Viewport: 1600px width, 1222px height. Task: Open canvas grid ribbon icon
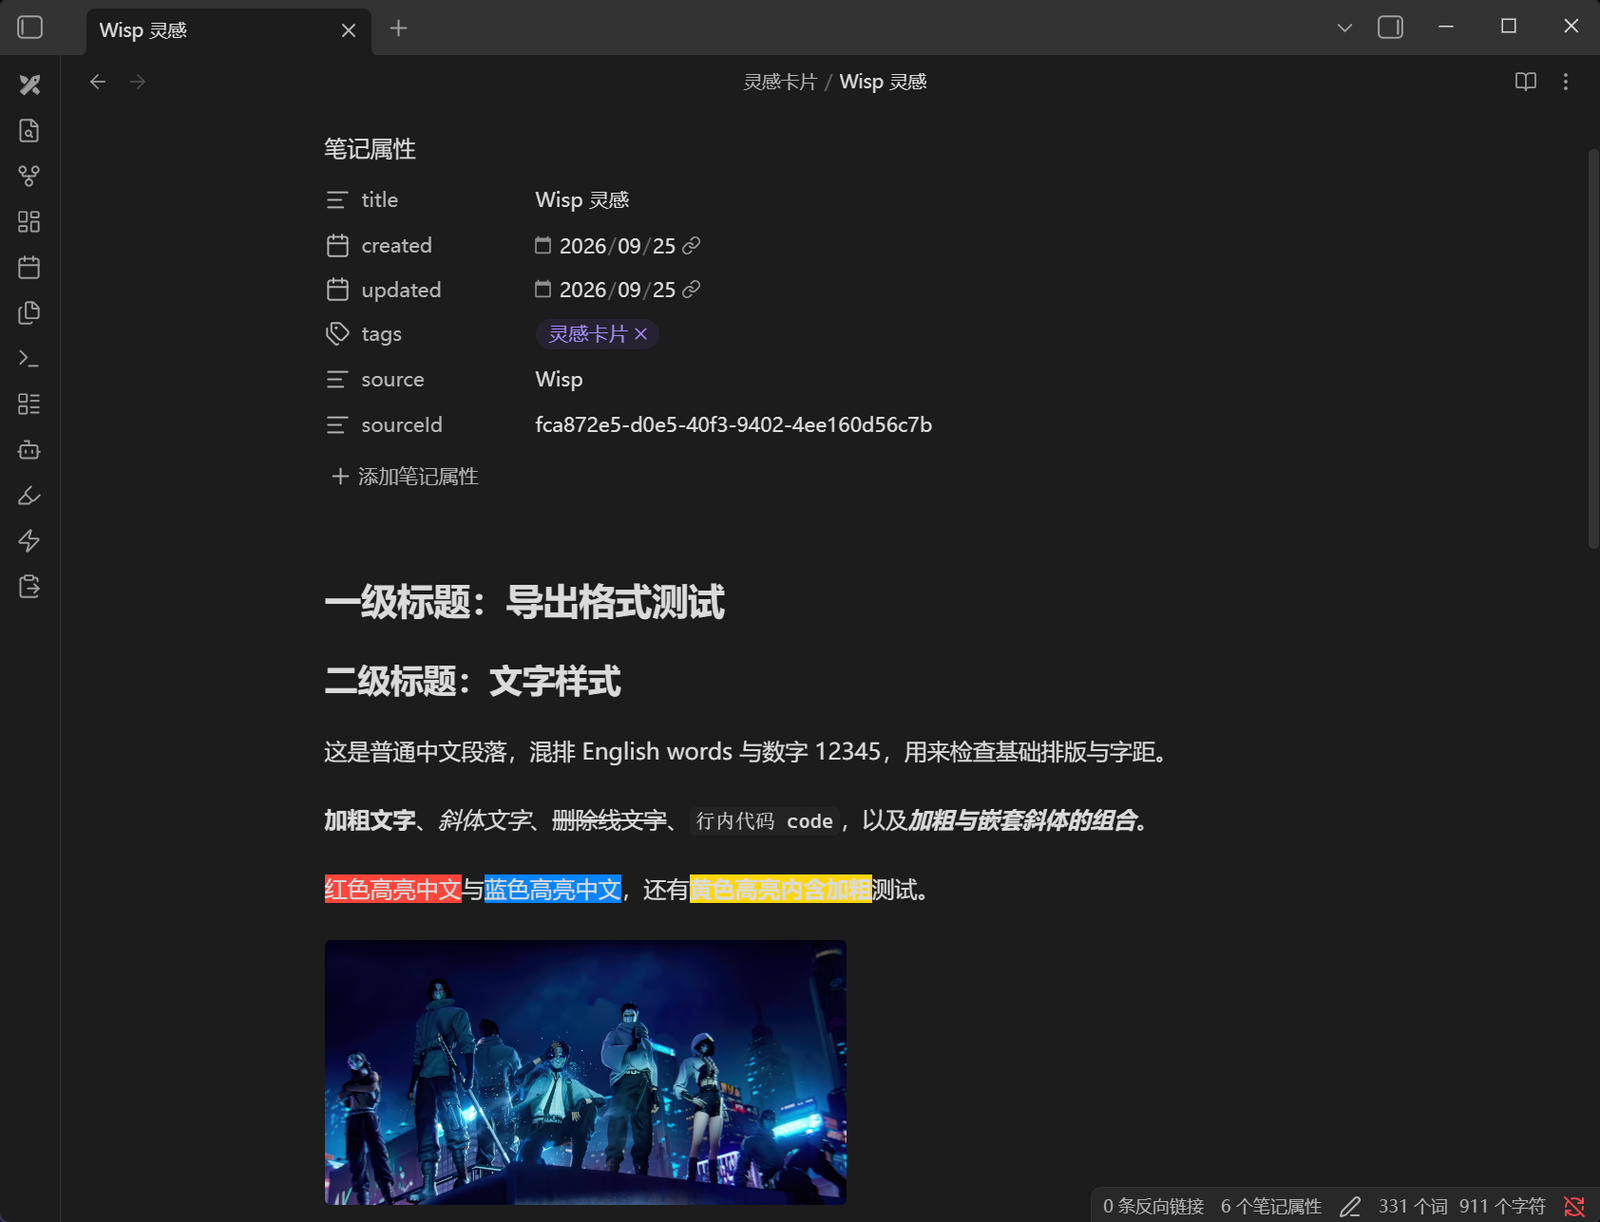(29, 221)
